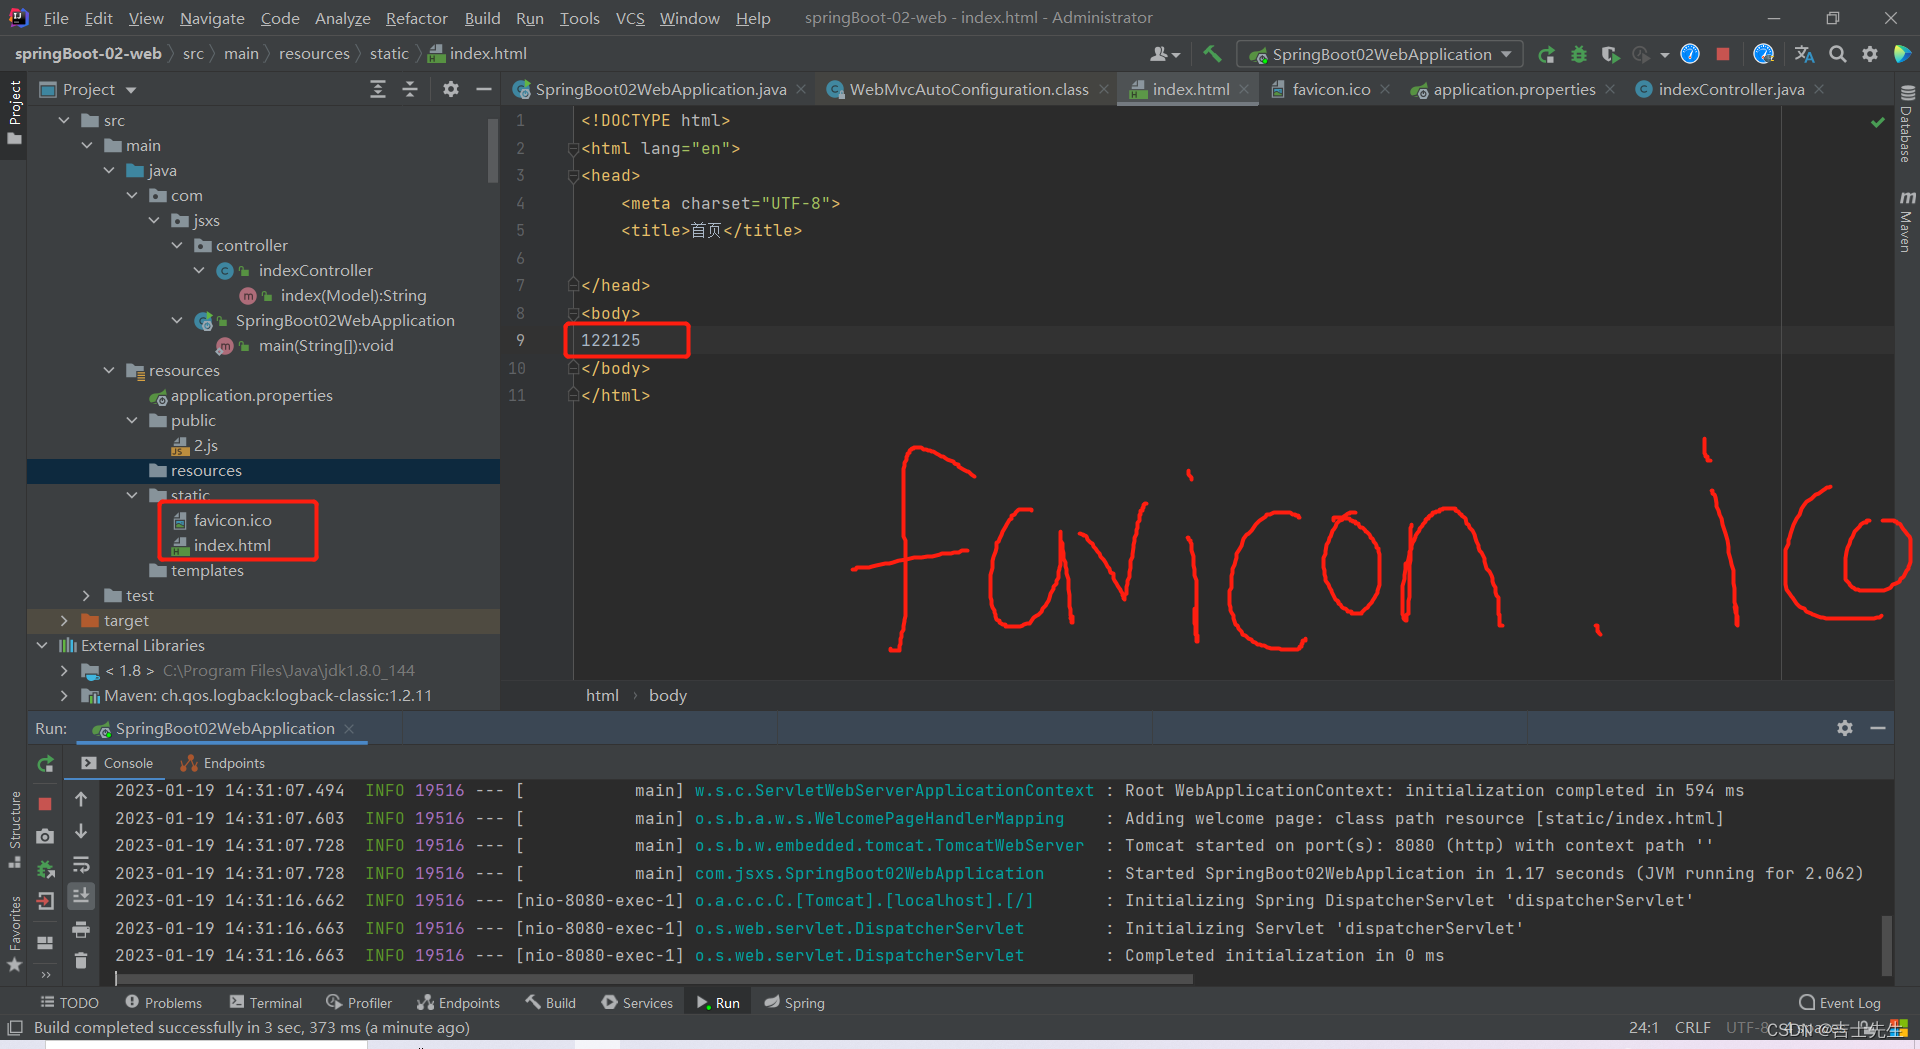Print the console output

click(x=81, y=929)
